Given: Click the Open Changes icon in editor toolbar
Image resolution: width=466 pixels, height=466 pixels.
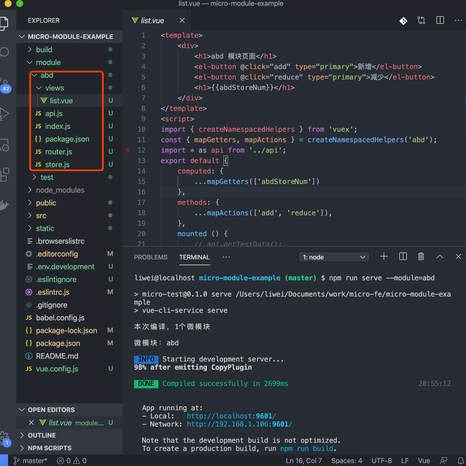Looking at the screenshot, I should point(421,20).
